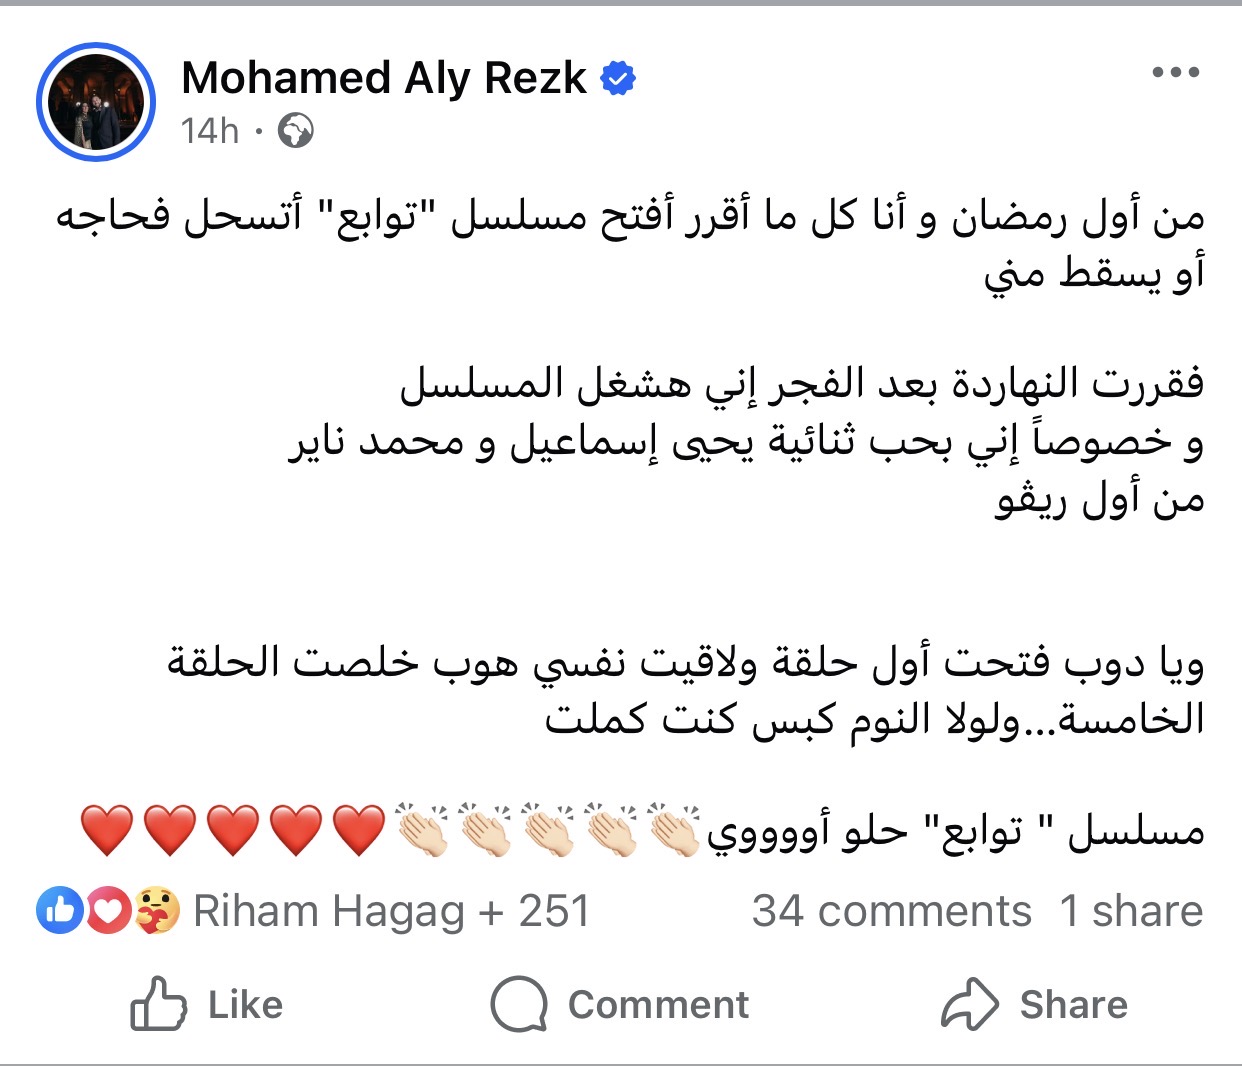Open the three-dots post options menu

click(x=1175, y=72)
